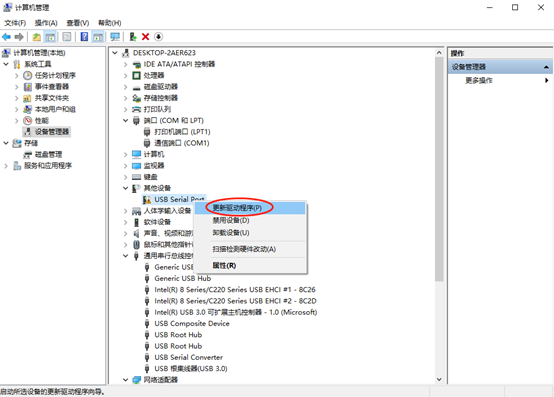Click the device list scrollbar down arrow
The width and height of the screenshot is (554, 397).
point(439,380)
